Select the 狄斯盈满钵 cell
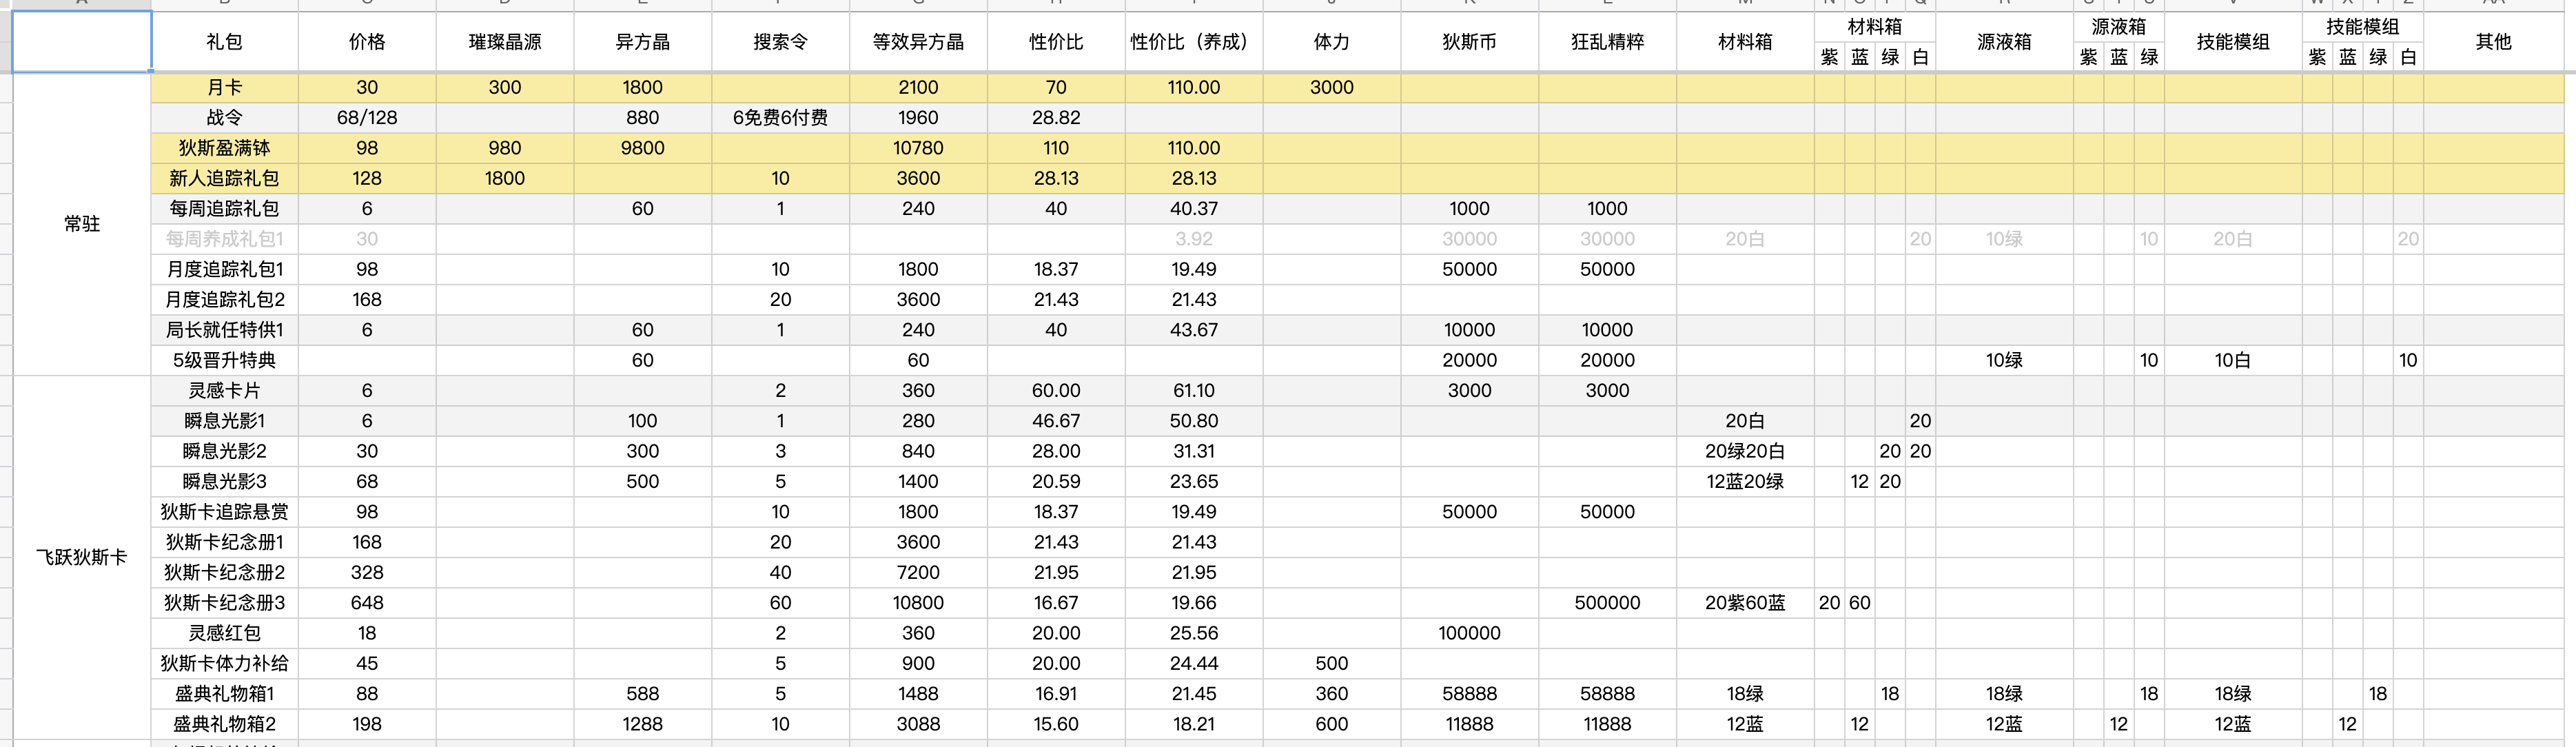Image resolution: width=2576 pixels, height=747 pixels. click(224, 148)
